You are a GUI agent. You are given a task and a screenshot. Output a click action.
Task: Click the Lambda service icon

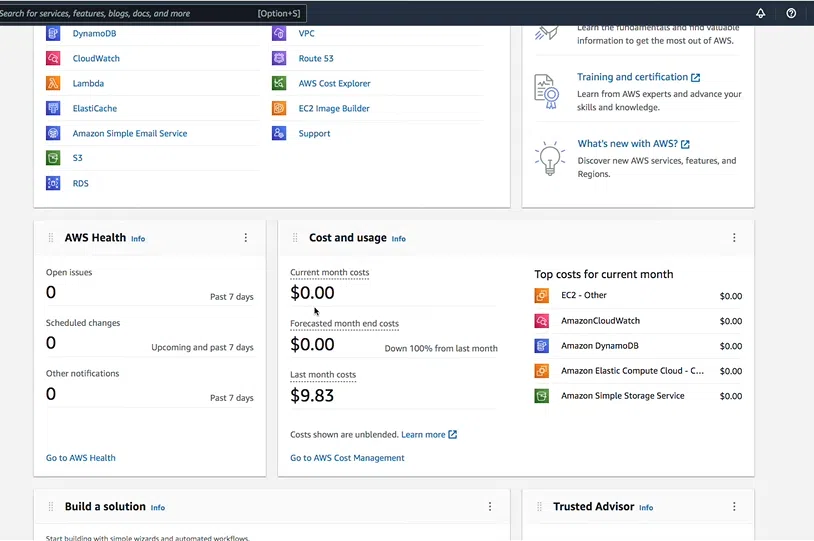click(x=53, y=83)
